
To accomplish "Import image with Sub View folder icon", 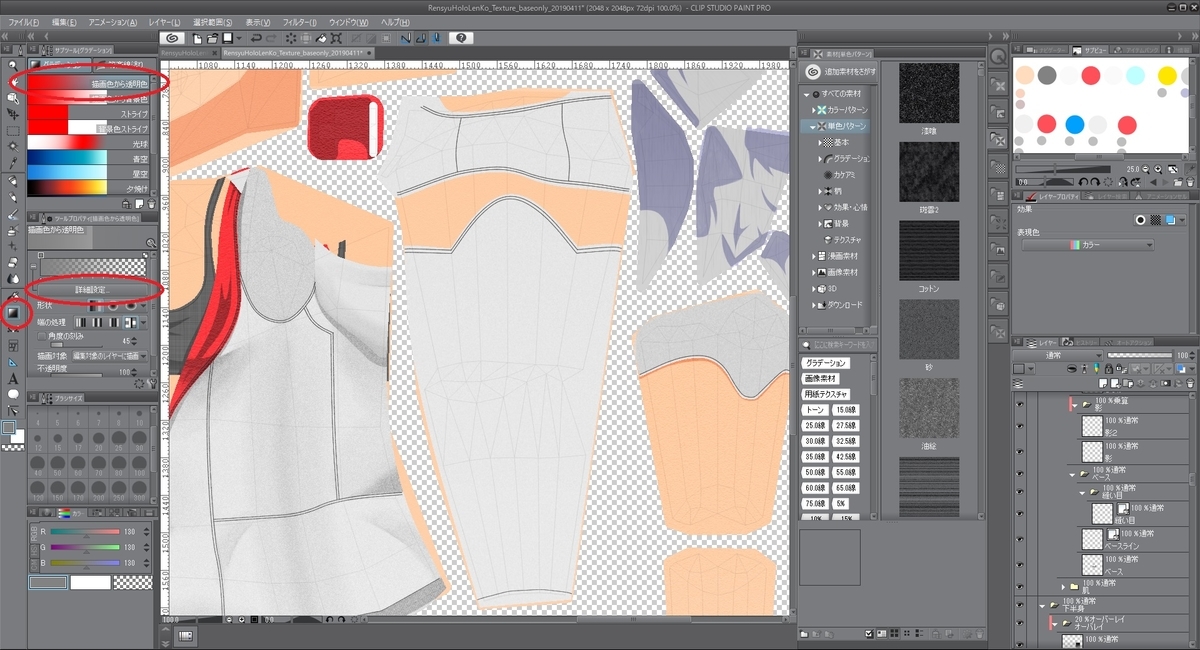I will 1177,181.
